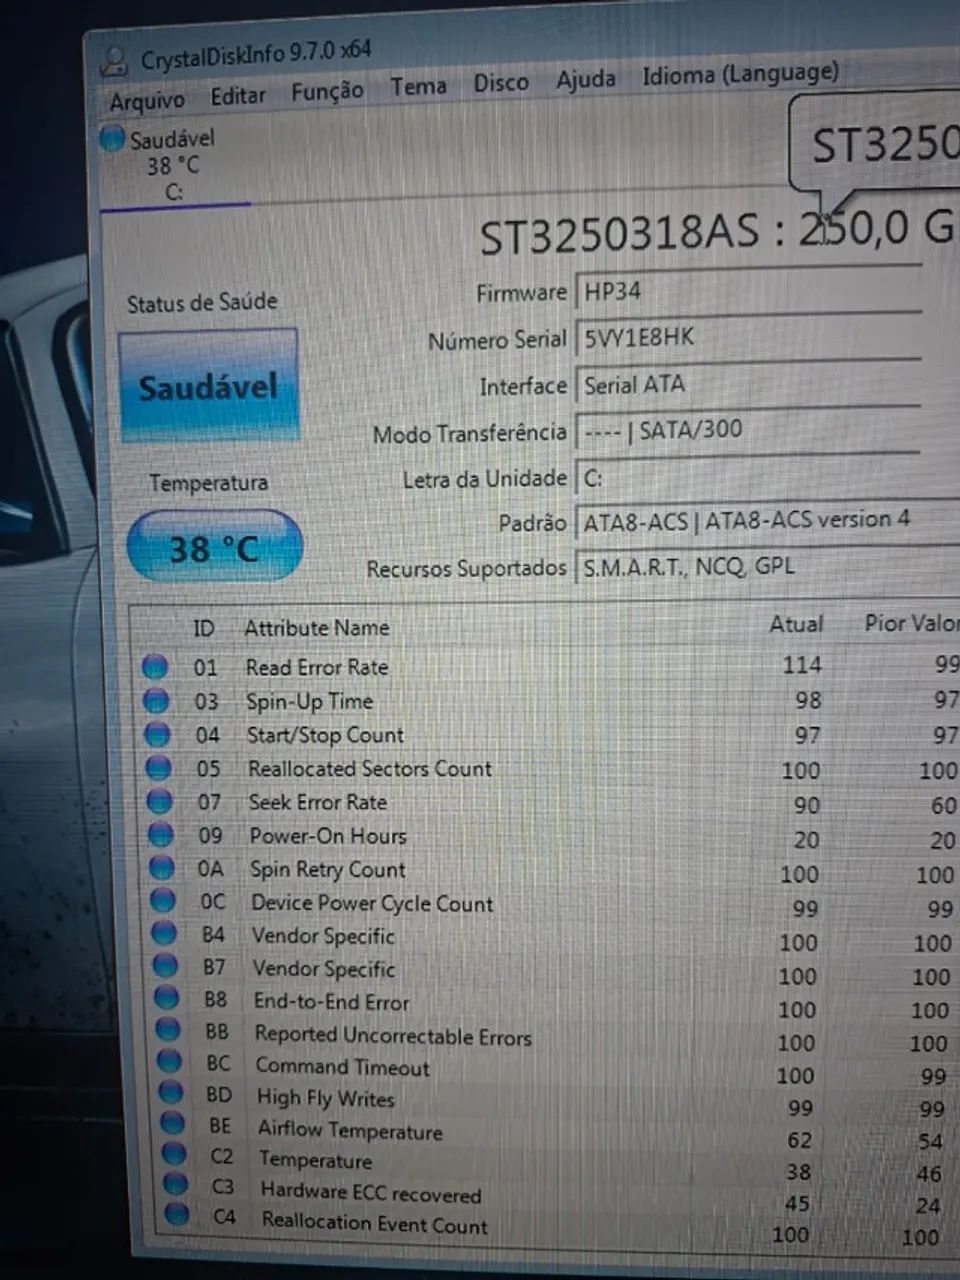Click the Attribute Name column header
Screen dimensions: 960x1280
(317, 628)
